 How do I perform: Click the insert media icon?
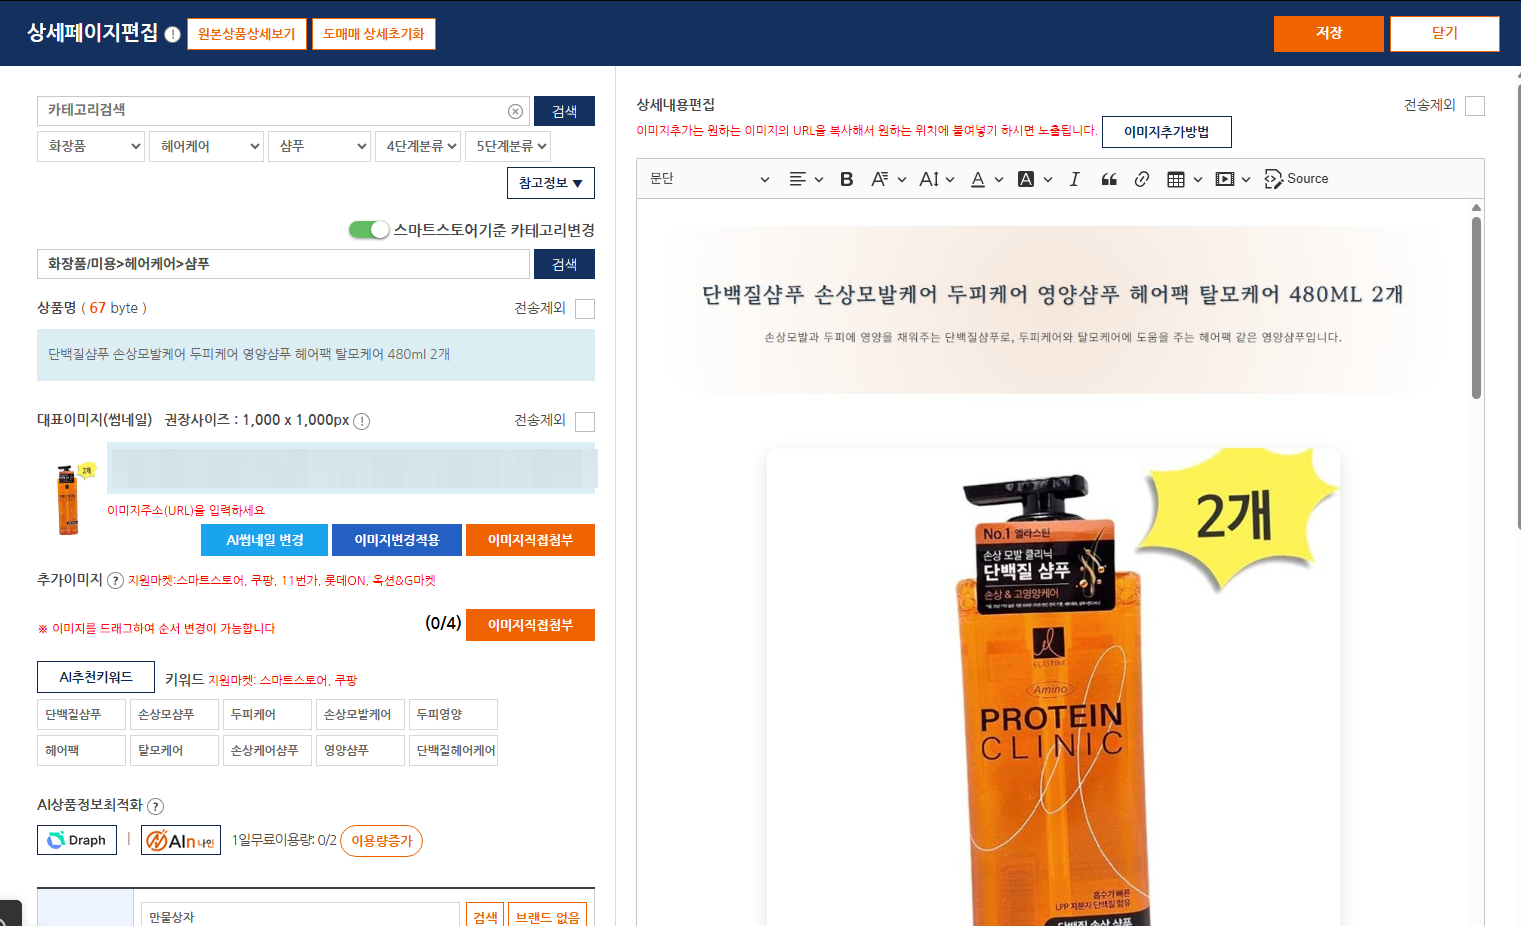1224,179
